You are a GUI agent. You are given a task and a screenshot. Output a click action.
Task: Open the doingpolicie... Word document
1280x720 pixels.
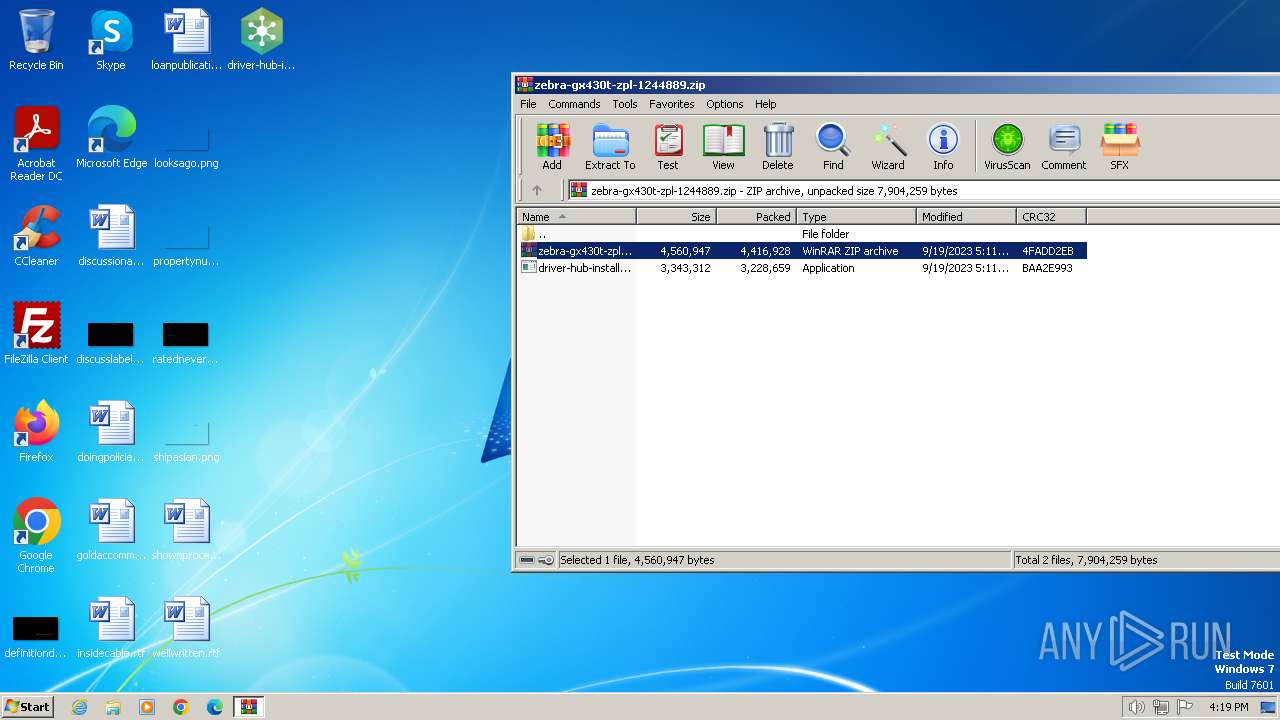[111, 432]
